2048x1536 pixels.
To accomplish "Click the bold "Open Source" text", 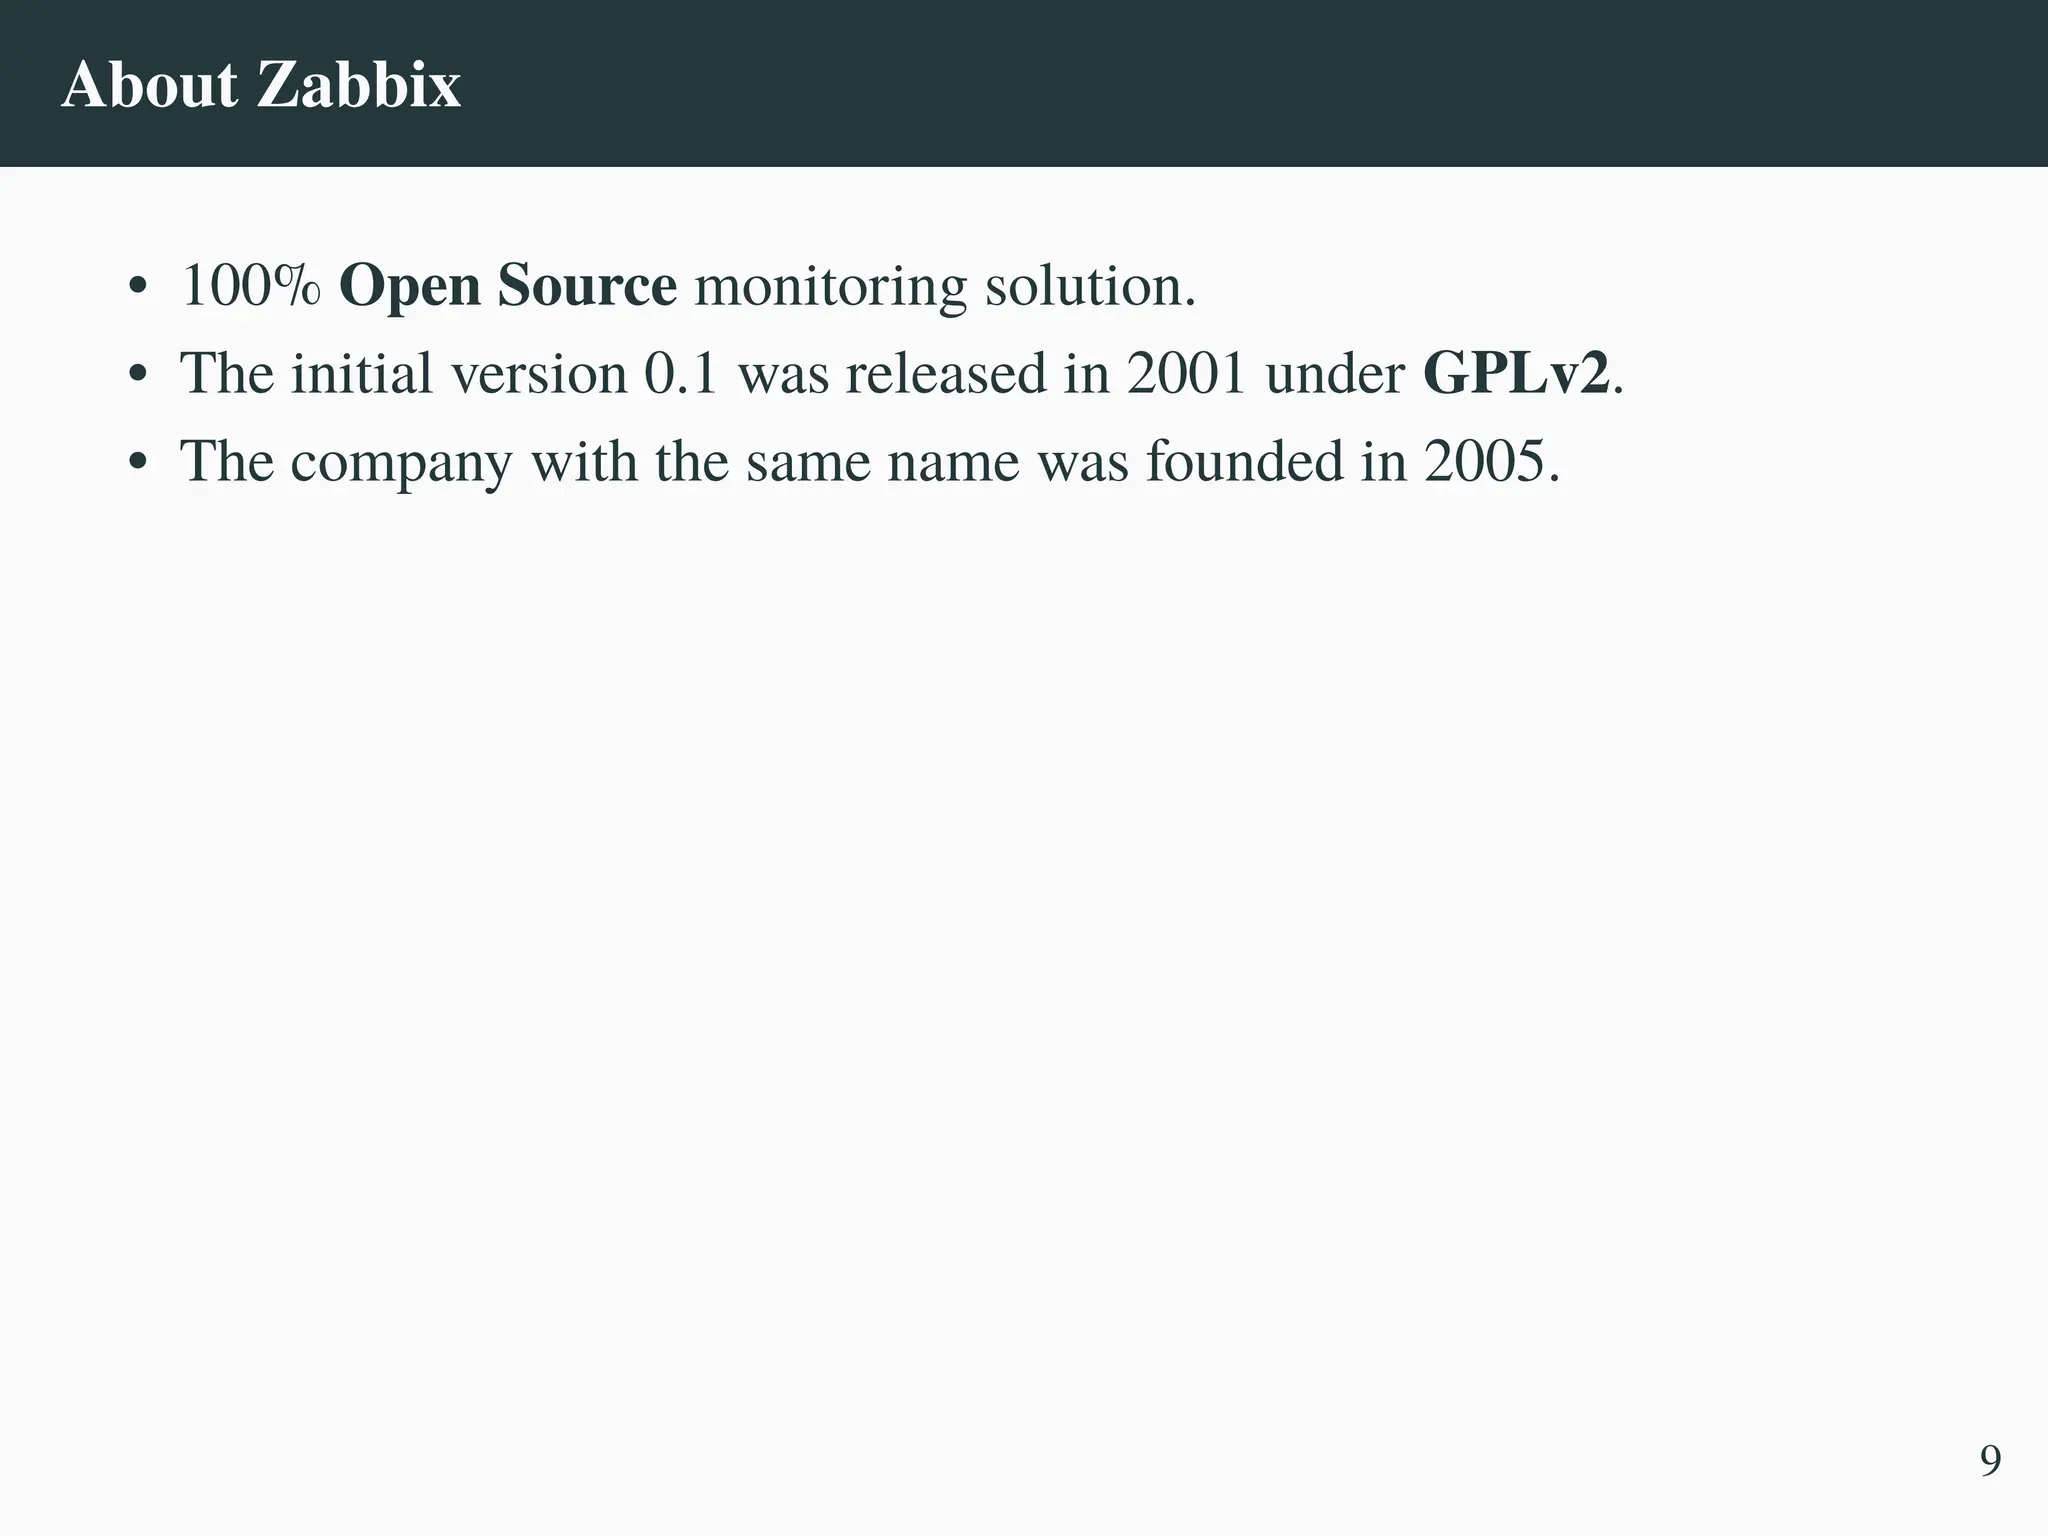I will (x=508, y=286).
